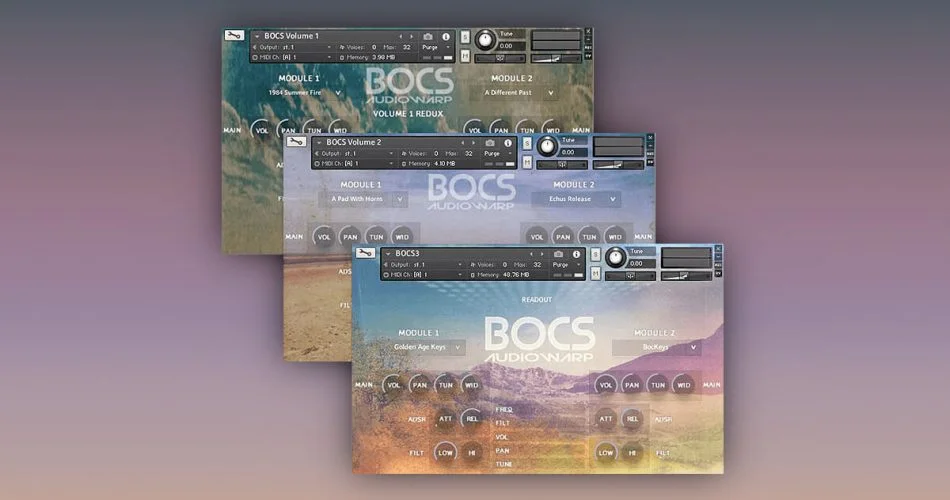Click Module 2 ATT knob in BOCS3

605,419
